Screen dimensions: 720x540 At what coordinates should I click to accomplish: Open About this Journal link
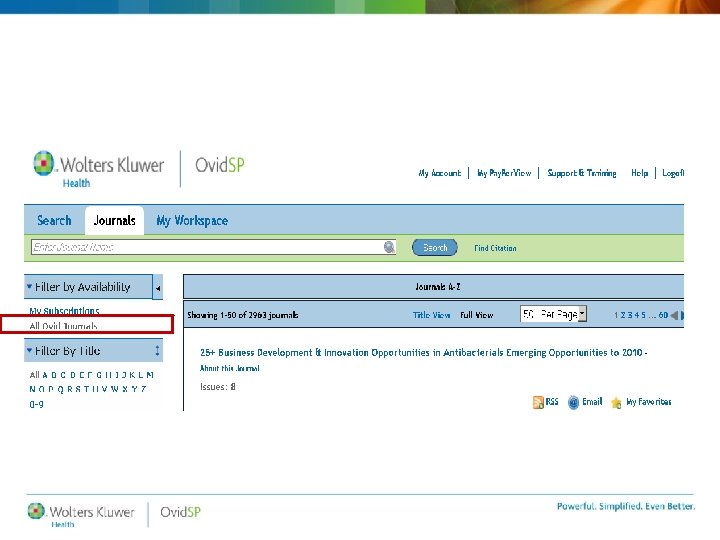(230, 368)
